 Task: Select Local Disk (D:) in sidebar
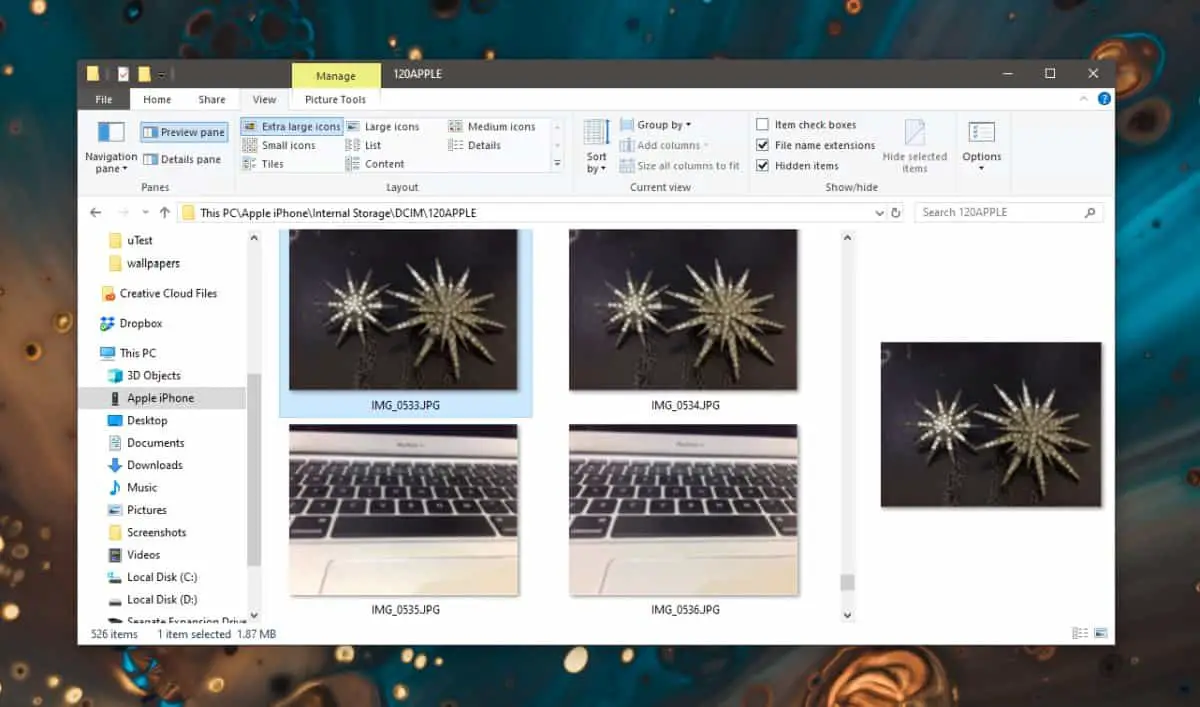[152, 600]
